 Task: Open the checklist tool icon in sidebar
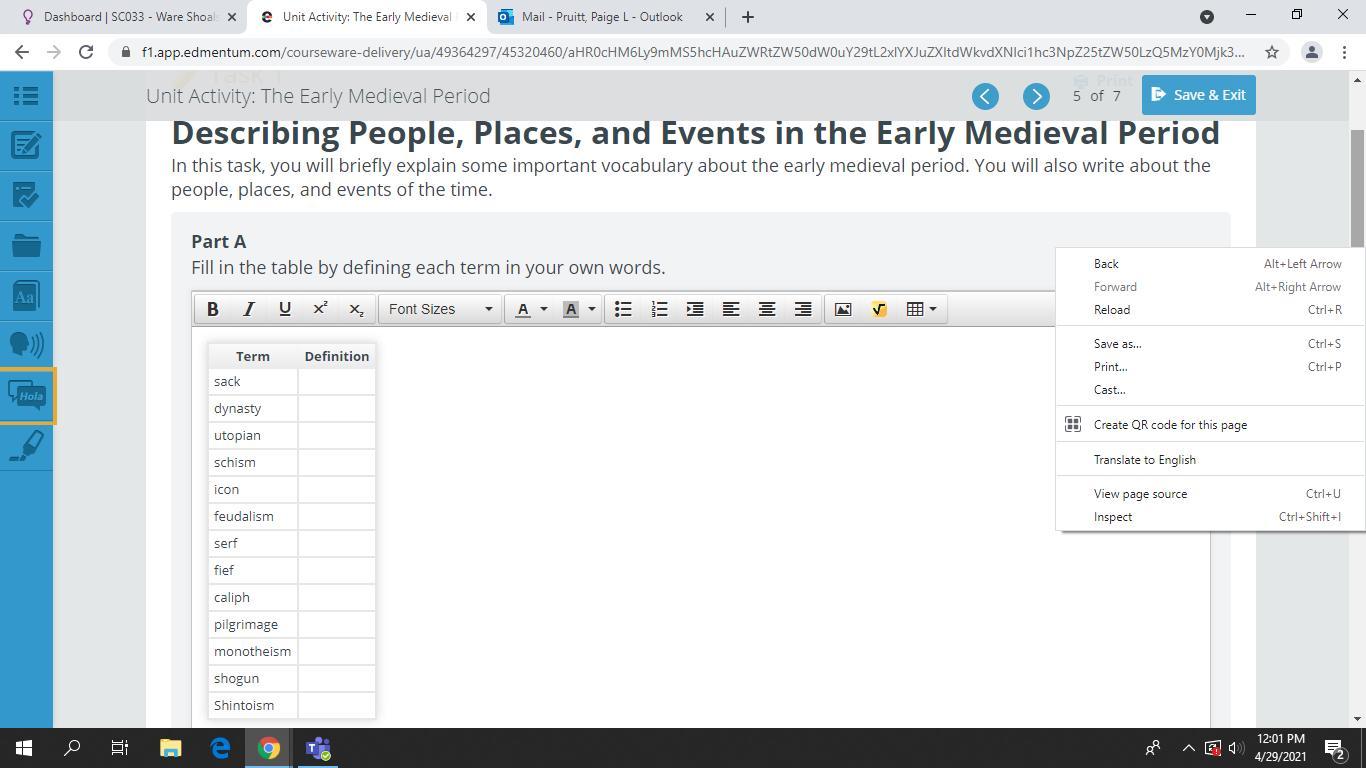click(26, 196)
